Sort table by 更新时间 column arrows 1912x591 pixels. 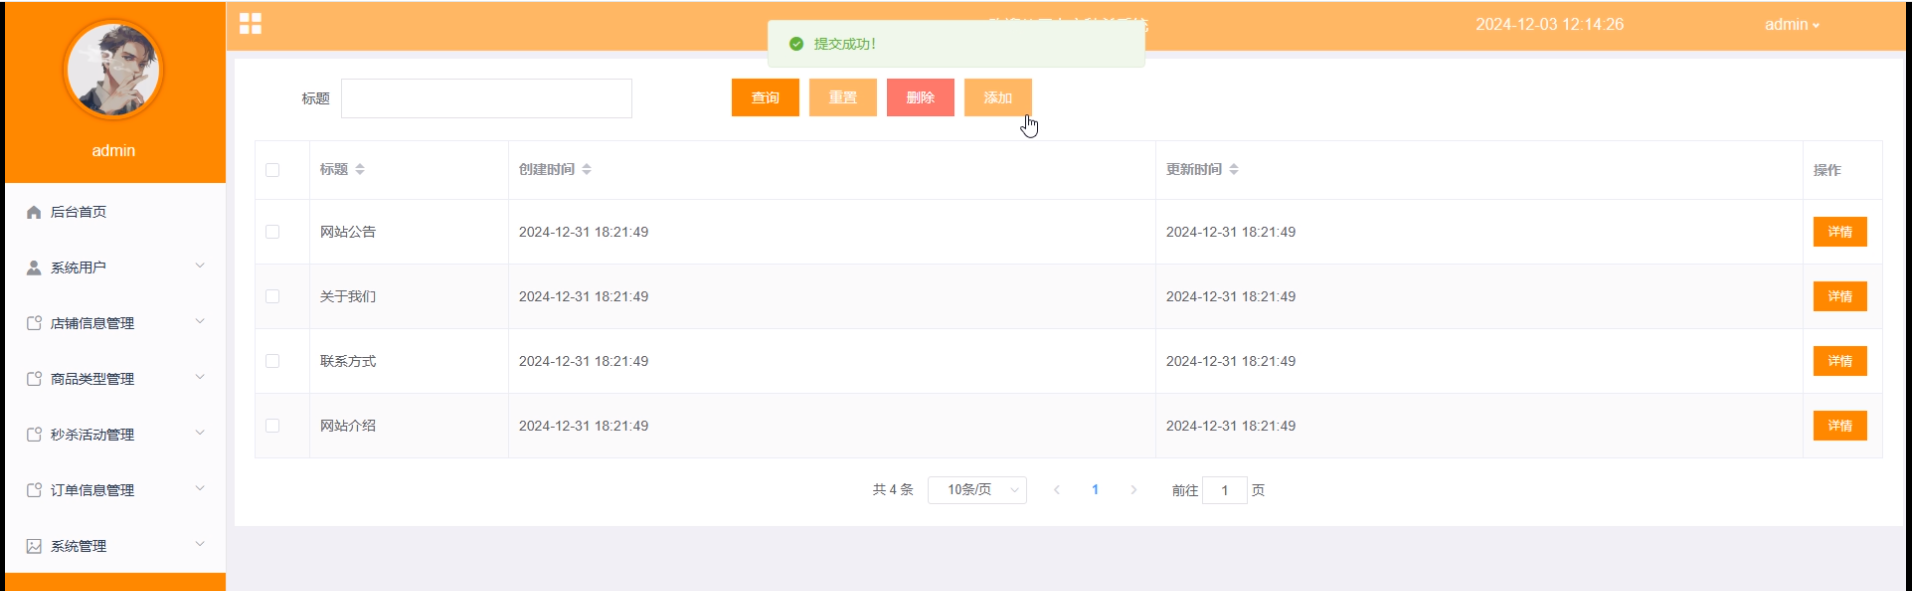point(1234,169)
